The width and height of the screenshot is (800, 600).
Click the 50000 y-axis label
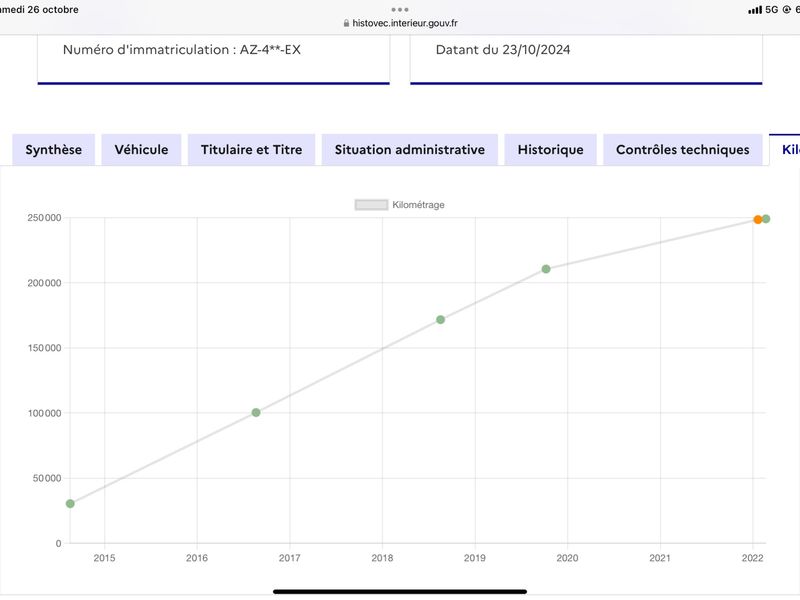click(x=47, y=478)
